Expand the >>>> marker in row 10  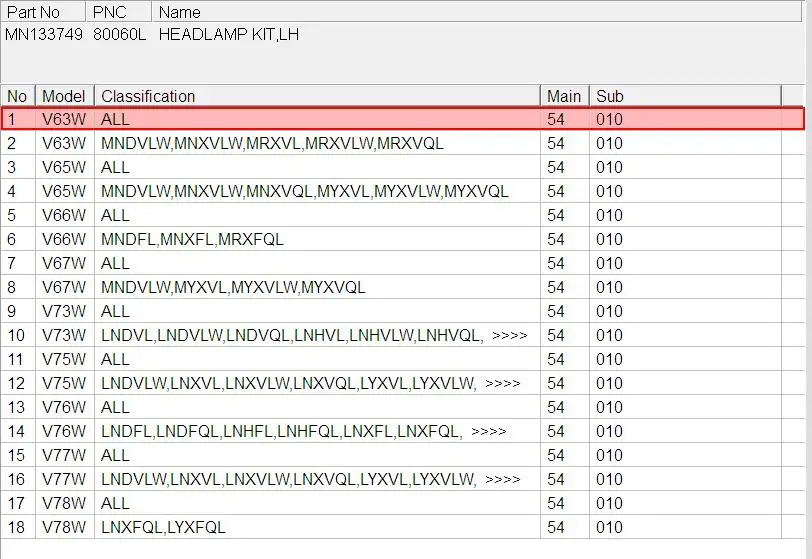coord(510,336)
